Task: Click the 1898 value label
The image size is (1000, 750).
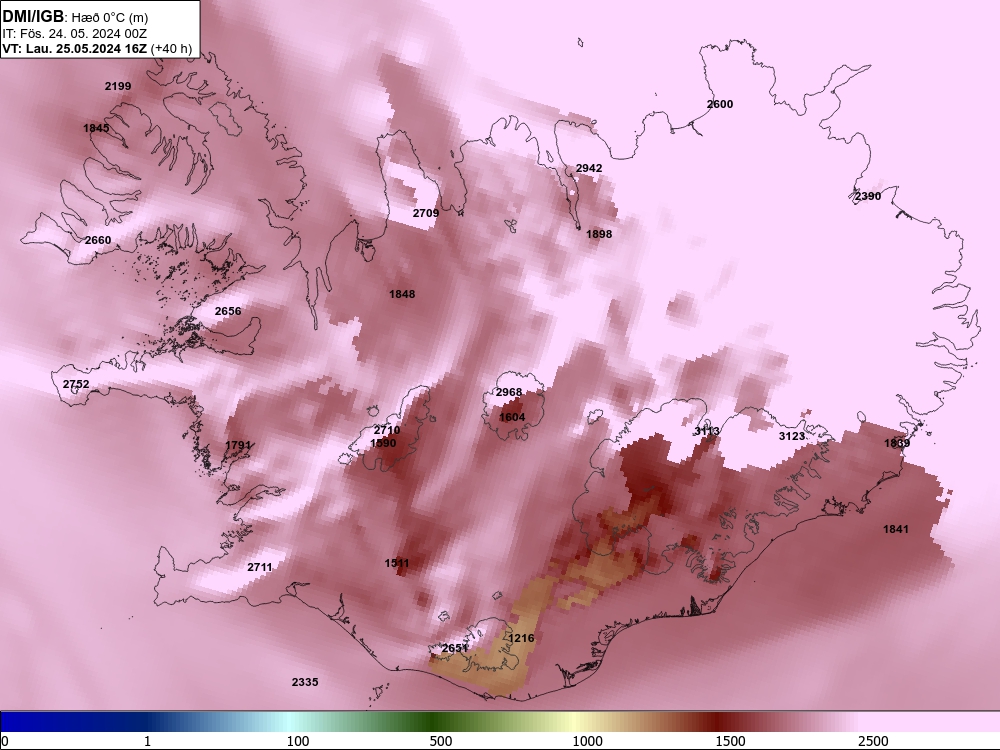Action: click(599, 234)
